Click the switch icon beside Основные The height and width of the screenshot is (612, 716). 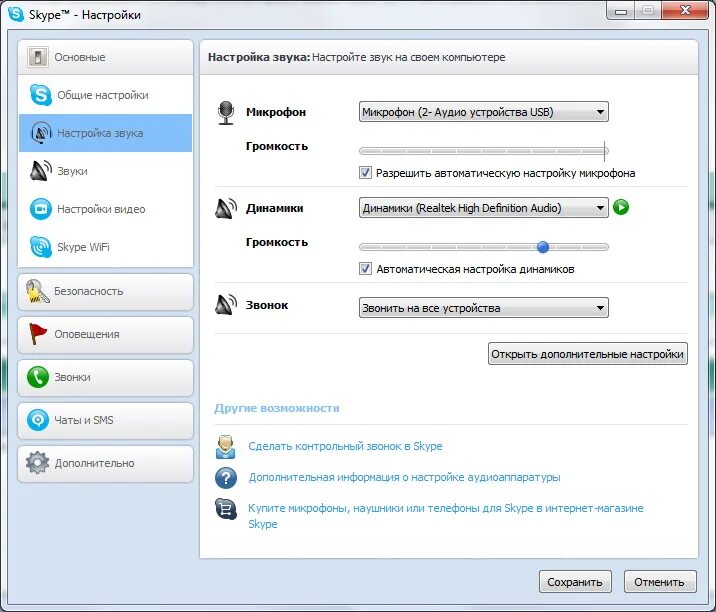coord(37,57)
